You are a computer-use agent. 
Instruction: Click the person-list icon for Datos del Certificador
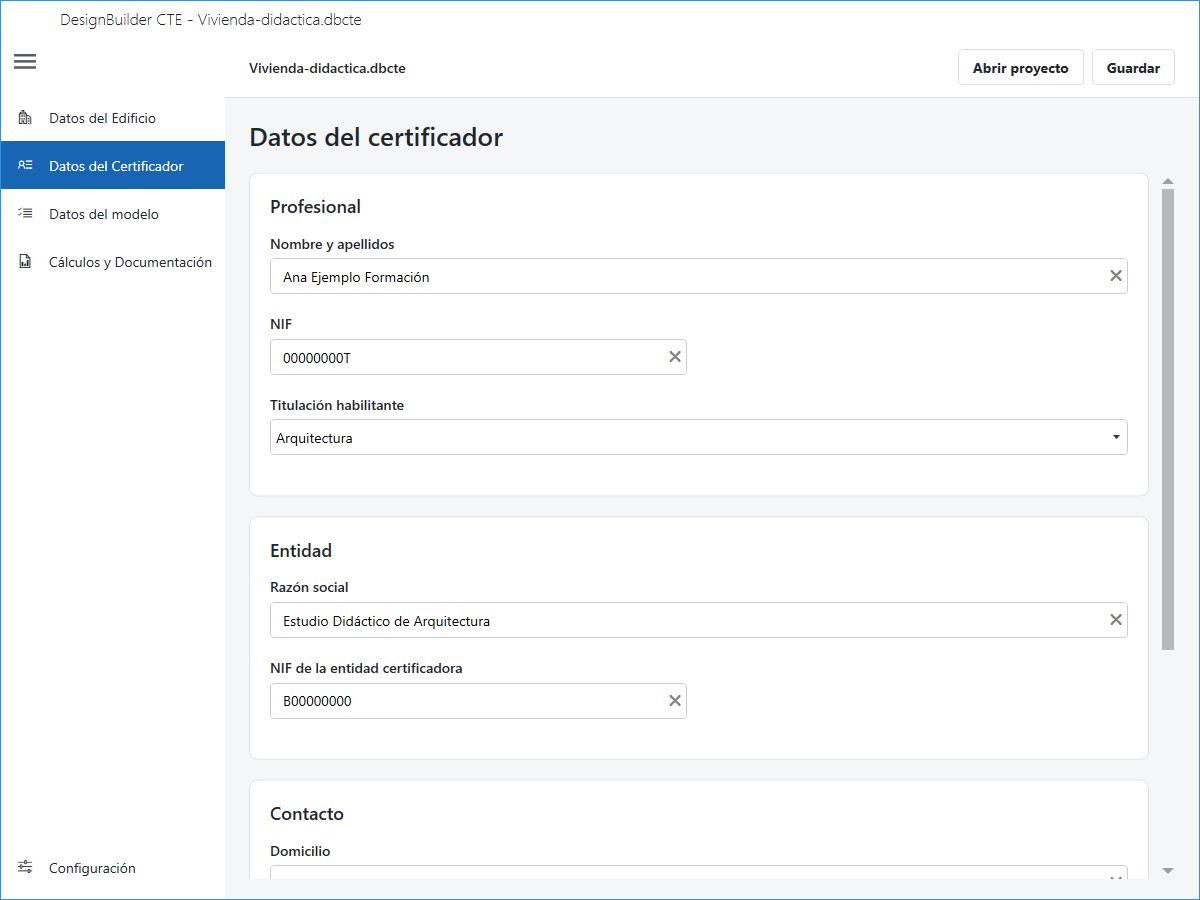(x=26, y=166)
